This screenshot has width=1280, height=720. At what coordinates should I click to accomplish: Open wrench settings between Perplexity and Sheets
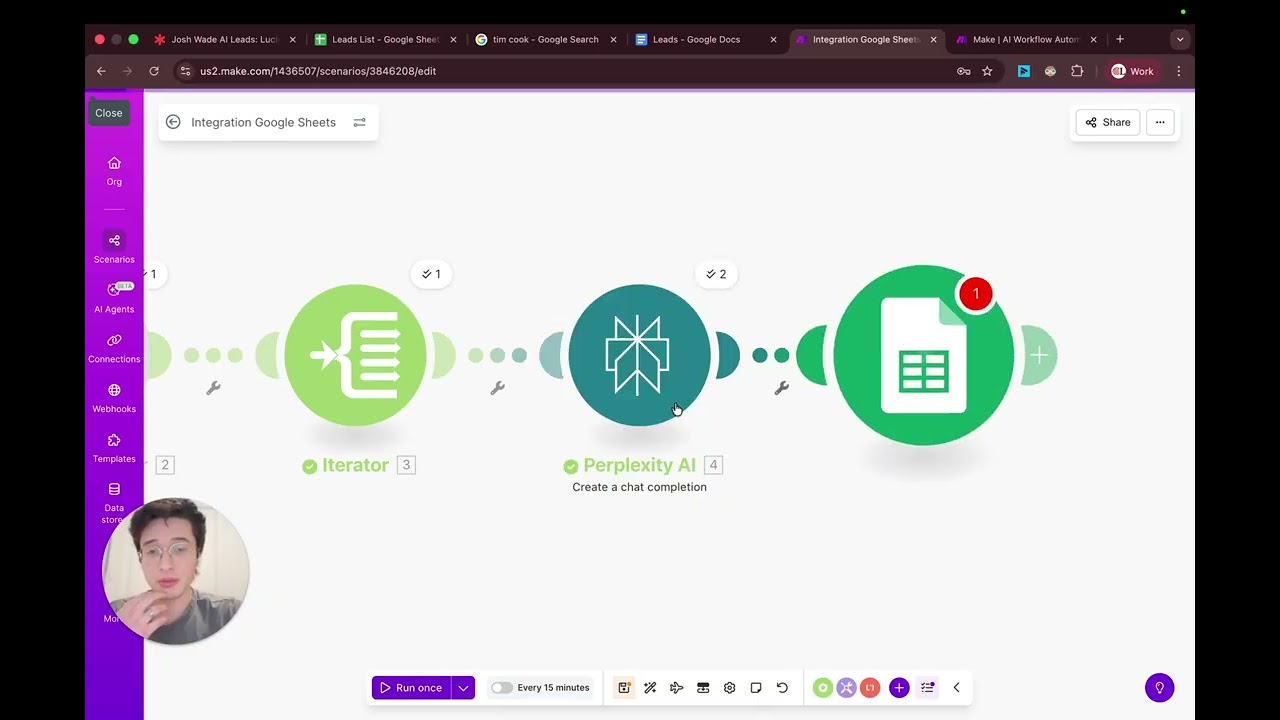pyautogui.click(x=781, y=388)
